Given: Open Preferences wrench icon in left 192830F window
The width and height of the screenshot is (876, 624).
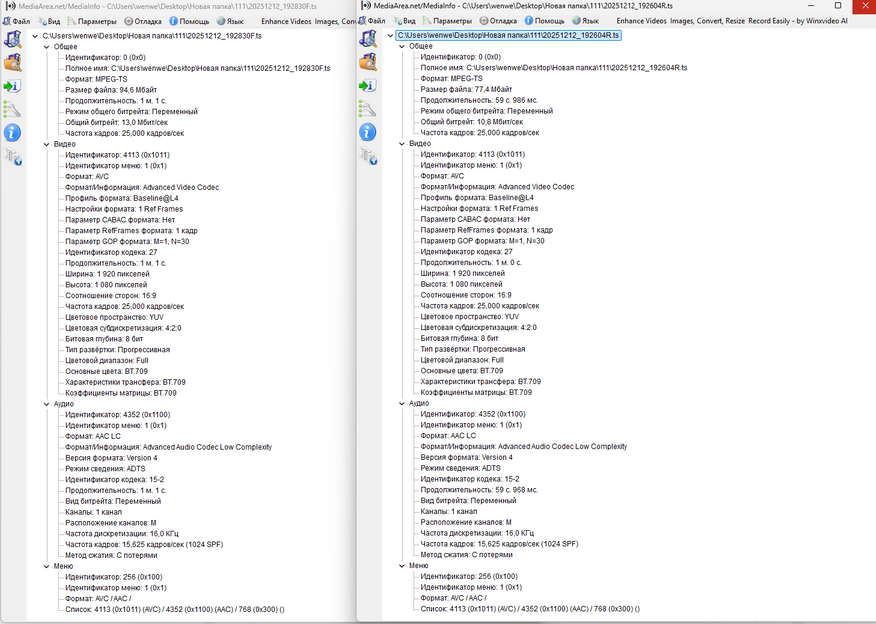Looking at the screenshot, I should coord(12,109).
